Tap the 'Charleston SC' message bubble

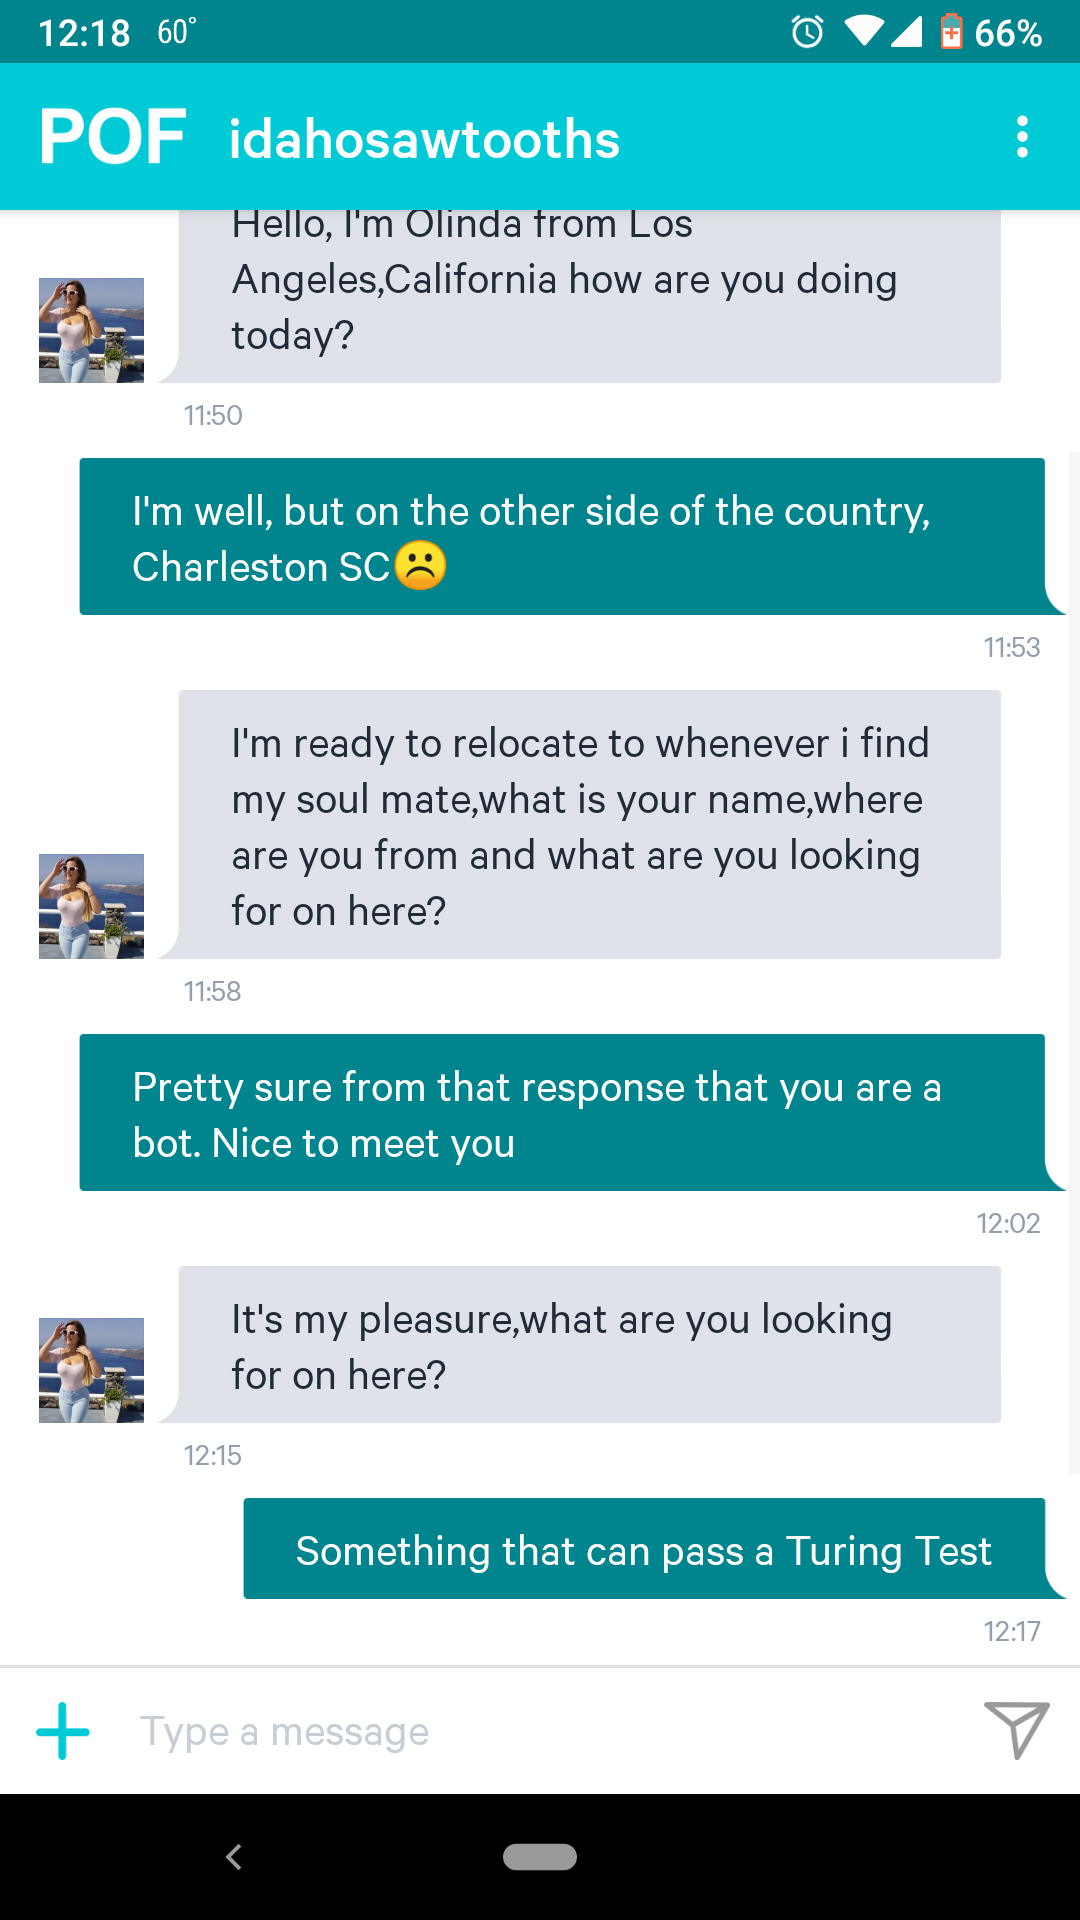point(562,537)
